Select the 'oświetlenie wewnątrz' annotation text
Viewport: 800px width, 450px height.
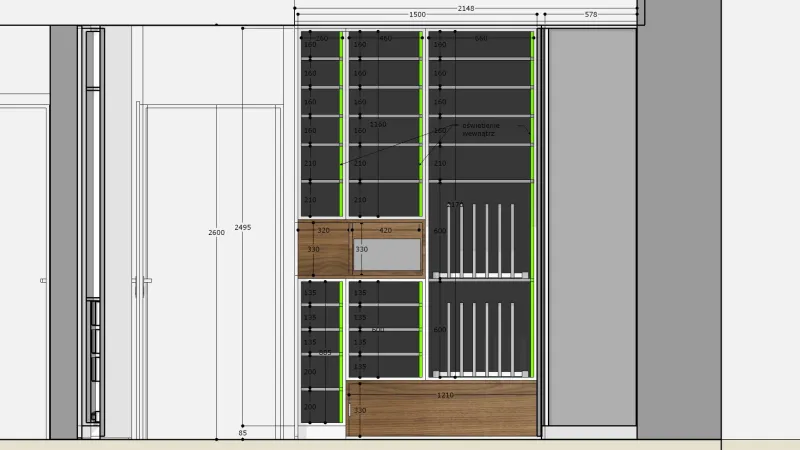click(x=481, y=129)
